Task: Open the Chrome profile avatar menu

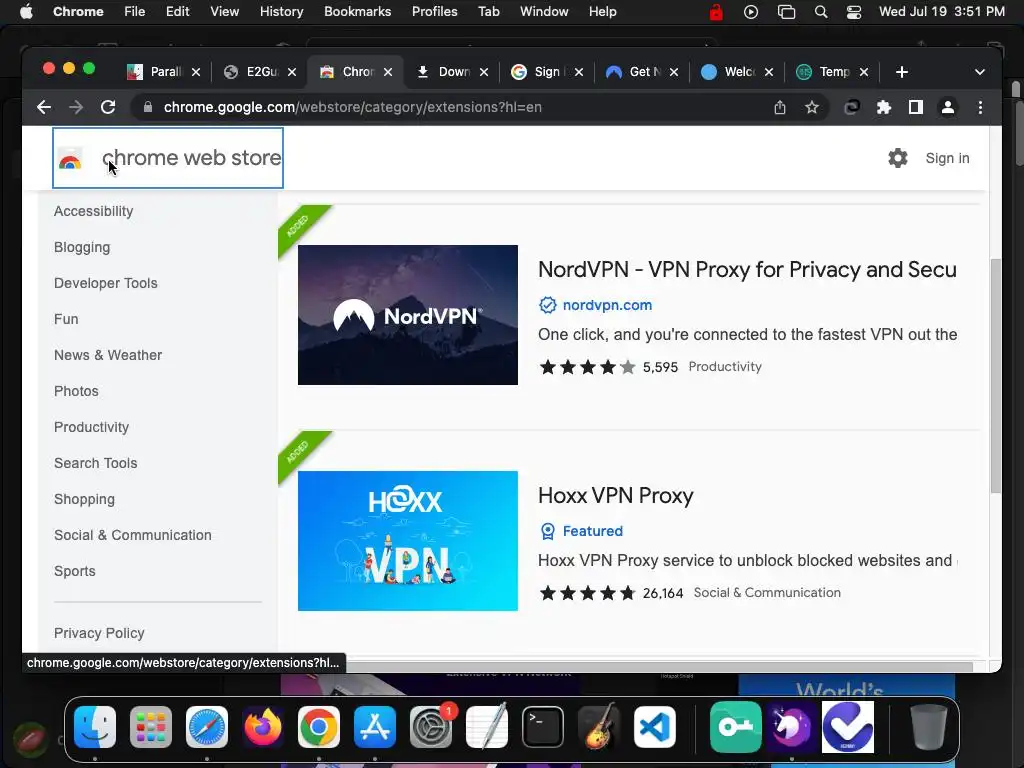Action: [x=948, y=107]
